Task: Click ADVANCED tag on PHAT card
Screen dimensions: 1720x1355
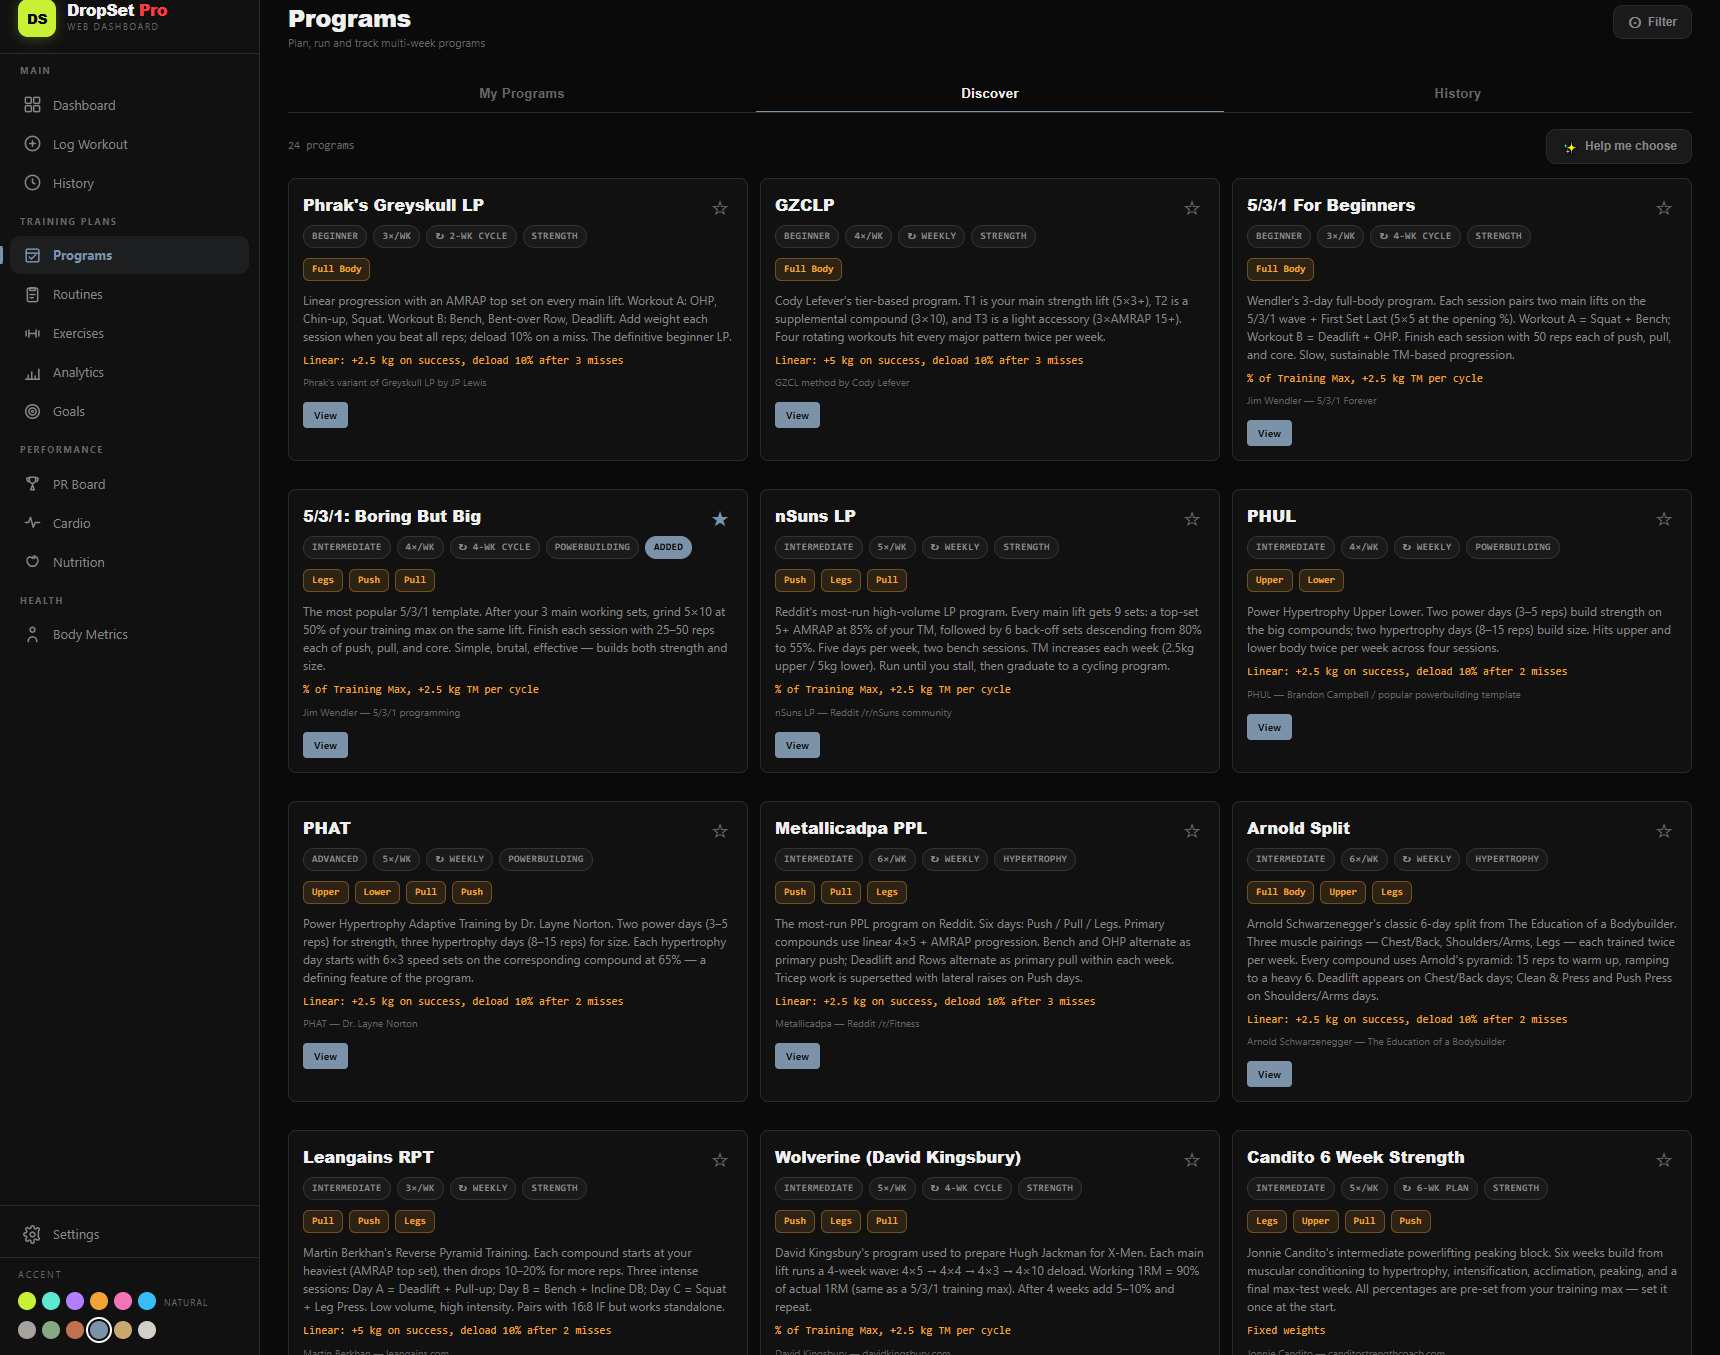Action: coord(335,859)
